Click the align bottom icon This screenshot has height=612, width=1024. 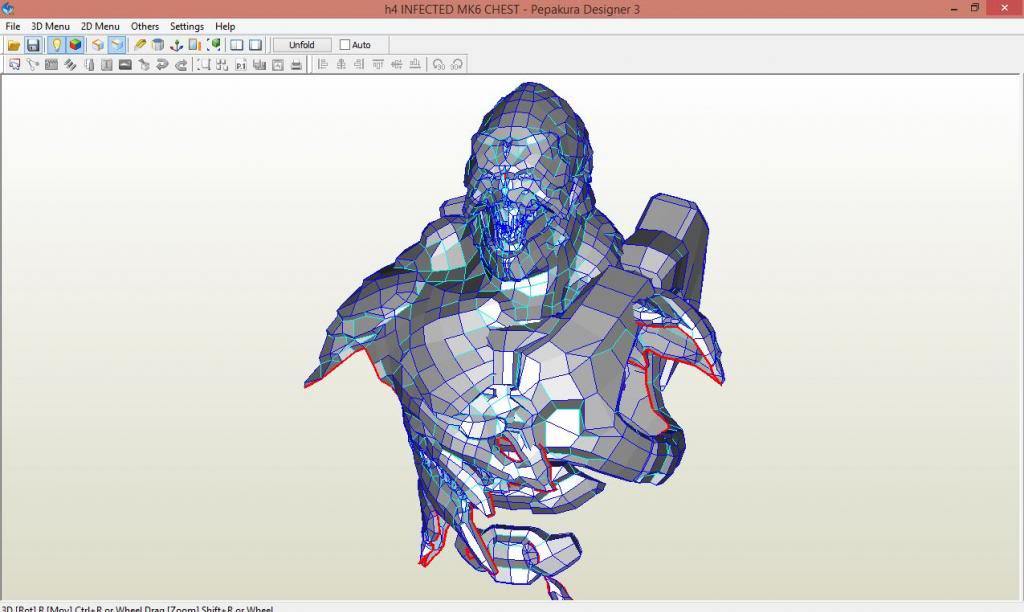(415, 65)
